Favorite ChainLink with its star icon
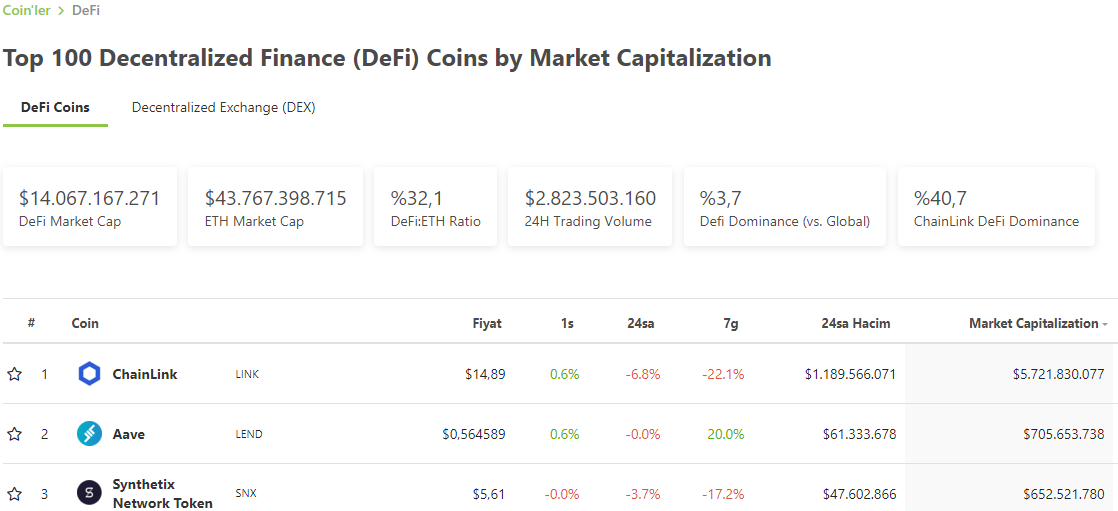 (14, 374)
